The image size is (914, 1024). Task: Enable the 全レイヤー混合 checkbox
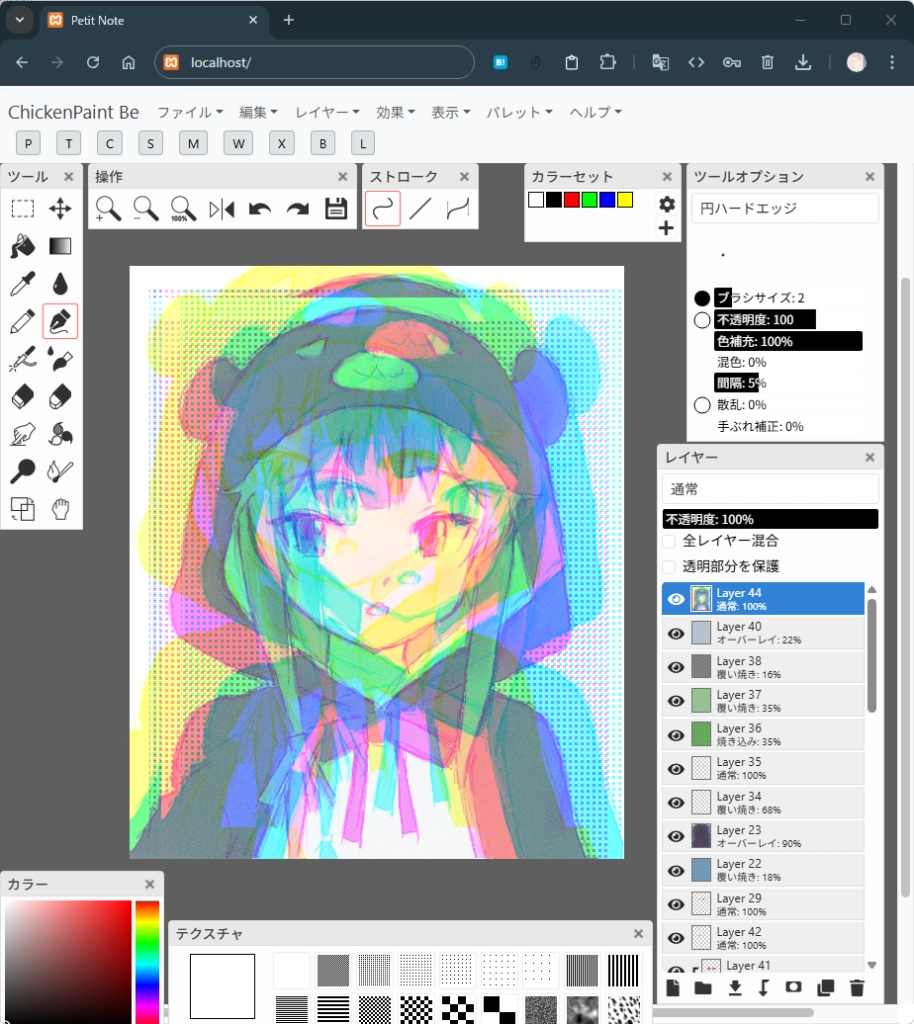[x=669, y=541]
